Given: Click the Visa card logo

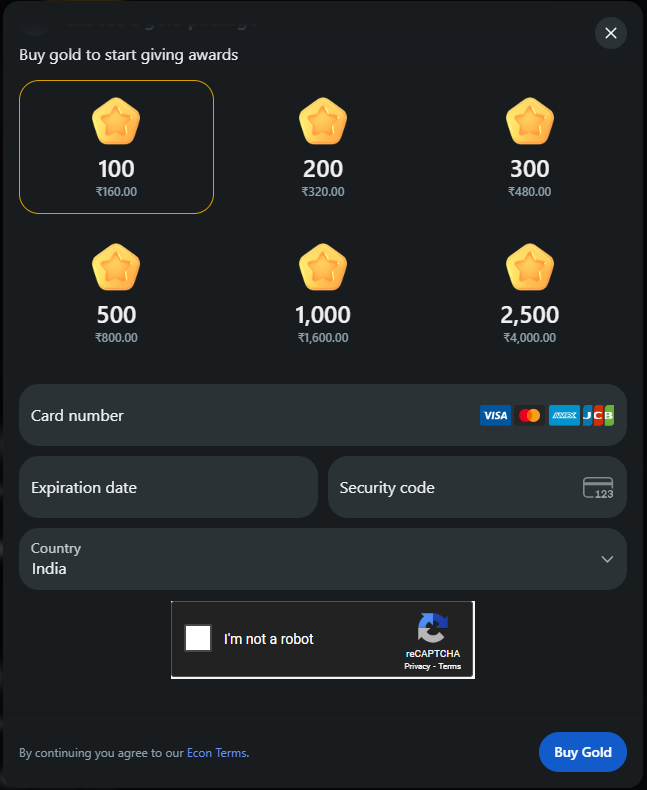Looking at the screenshot, I should pyautogui.click(x=495, y=415).
